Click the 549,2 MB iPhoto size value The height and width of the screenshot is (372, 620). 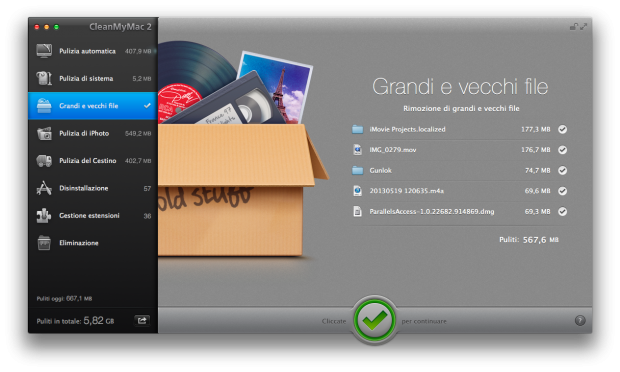(x=138, y=134)
